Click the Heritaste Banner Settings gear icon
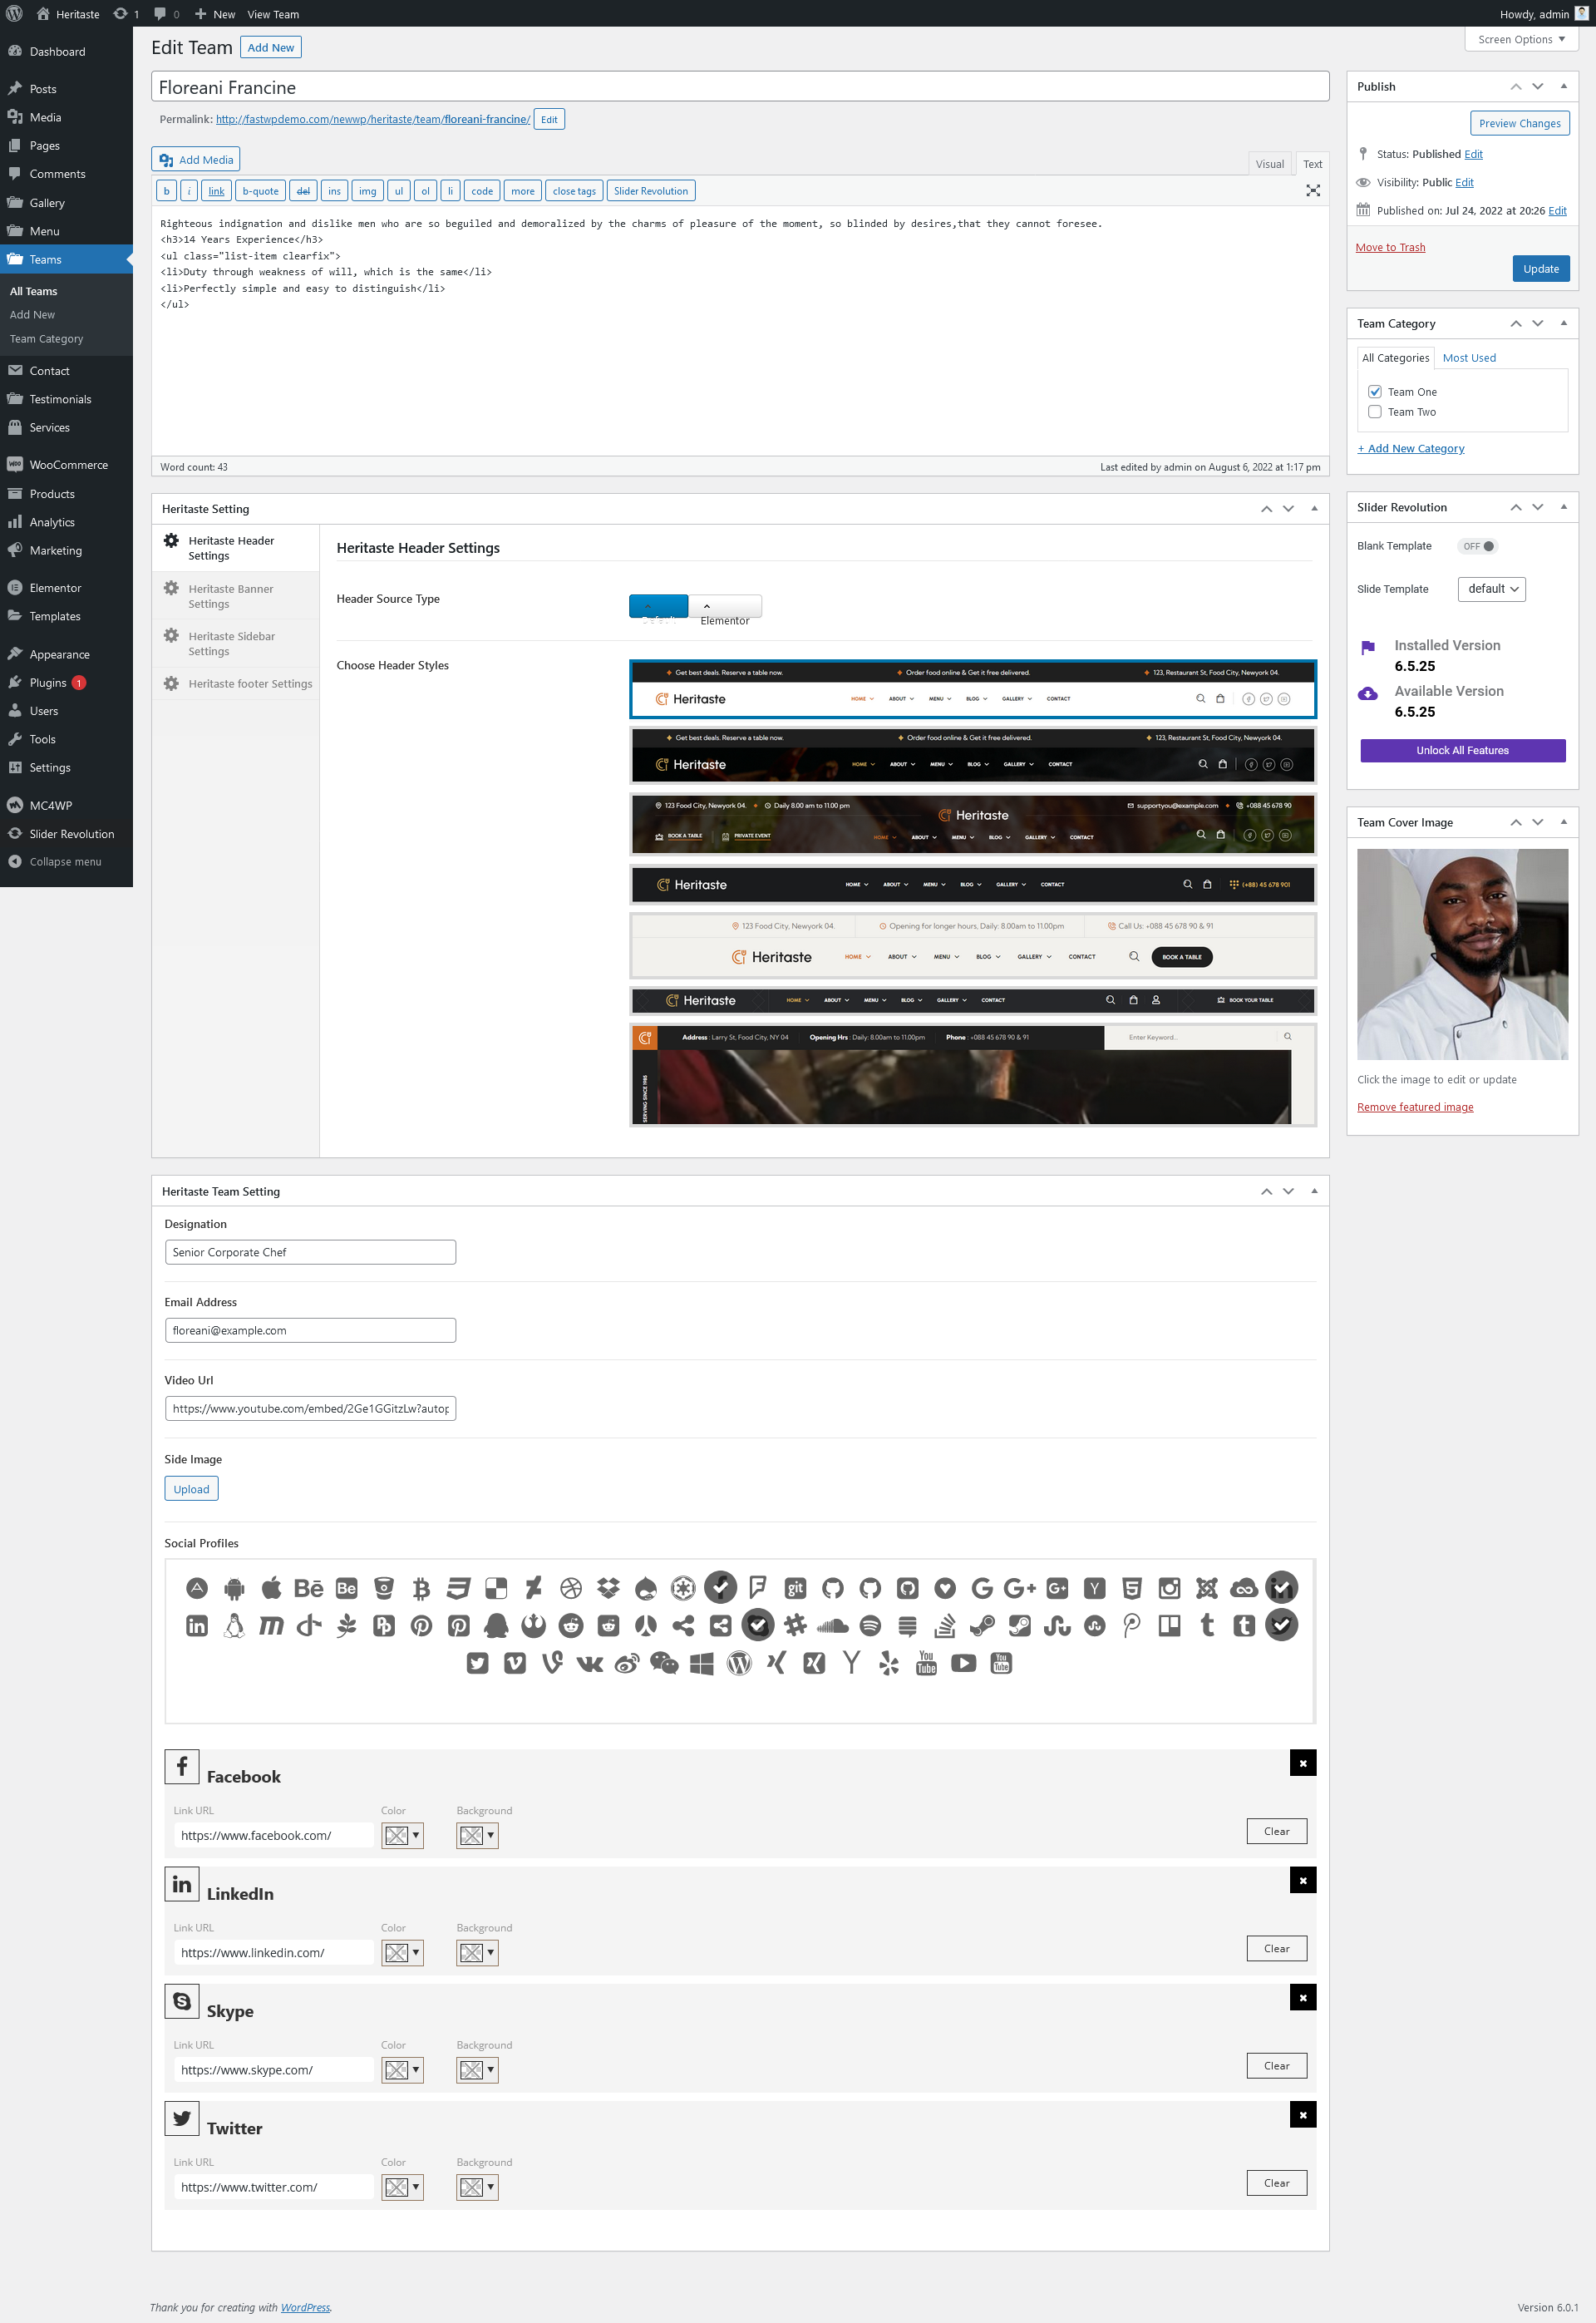 tap(171, 588)
